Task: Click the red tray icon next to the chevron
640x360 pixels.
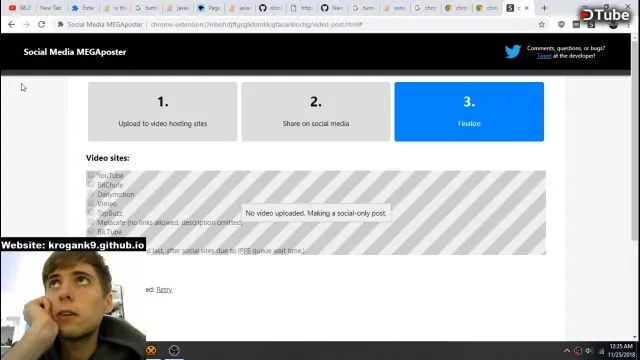Action: click(x=578, y=351)
